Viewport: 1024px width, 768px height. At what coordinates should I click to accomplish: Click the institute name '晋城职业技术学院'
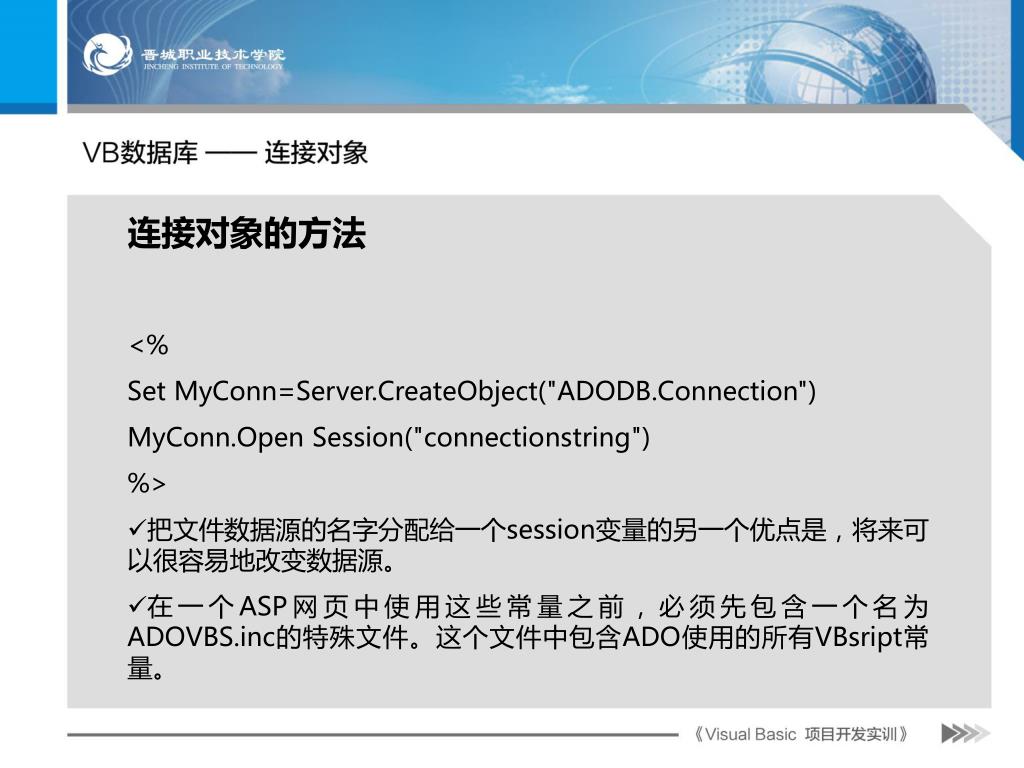pyautogui.click(x=213, y=54)
